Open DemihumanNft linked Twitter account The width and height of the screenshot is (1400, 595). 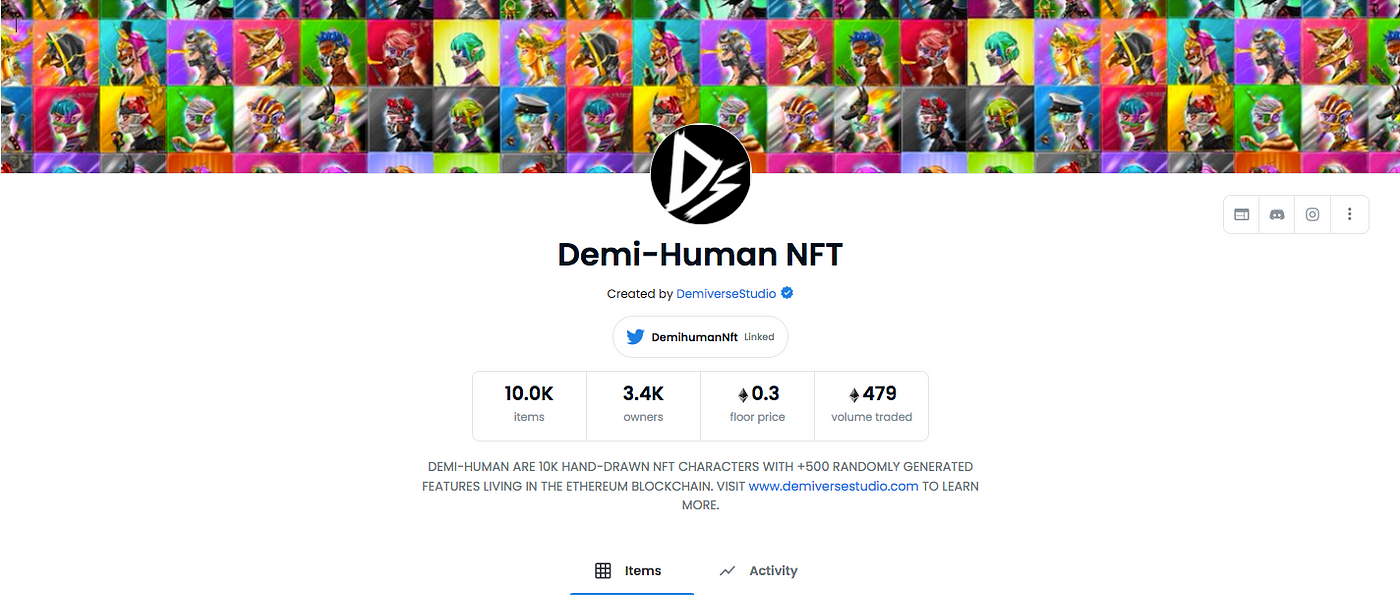coord(700,337)
